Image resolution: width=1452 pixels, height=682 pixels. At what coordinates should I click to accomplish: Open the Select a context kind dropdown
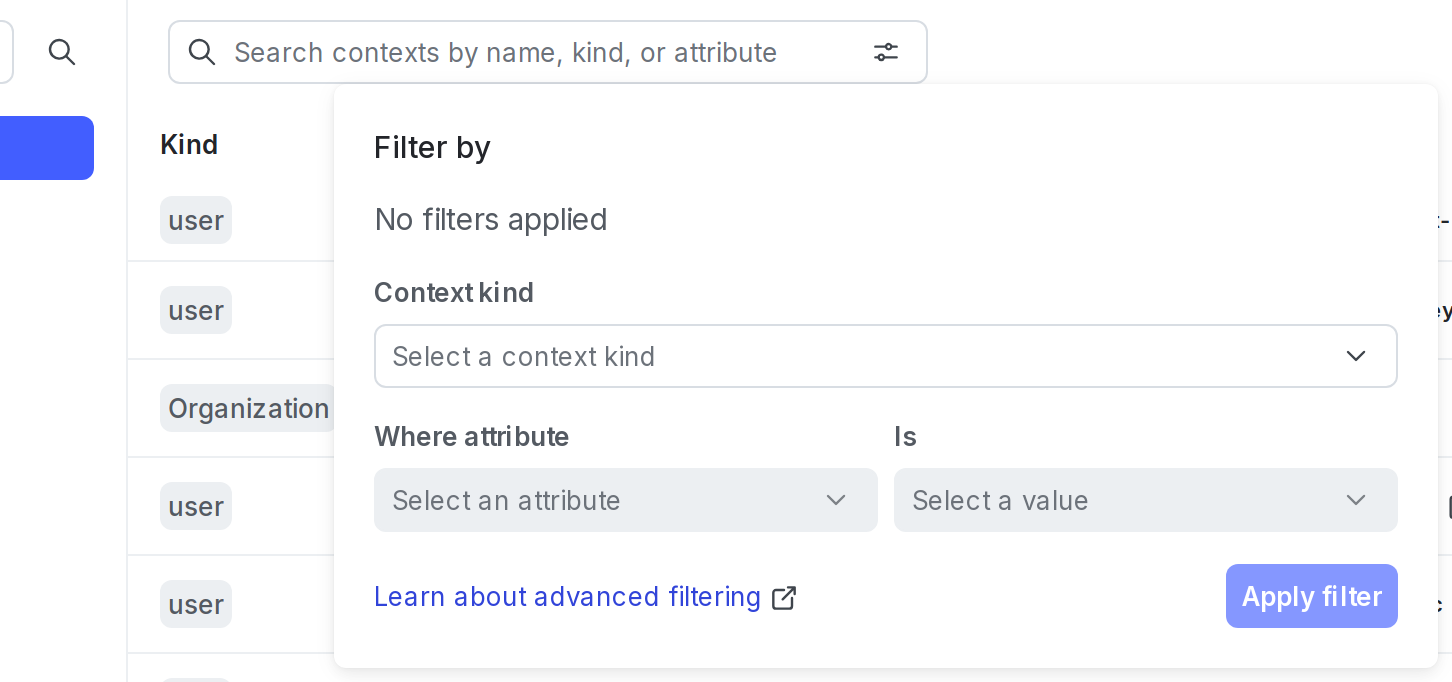pyautogui.click(x=886, y=356)
